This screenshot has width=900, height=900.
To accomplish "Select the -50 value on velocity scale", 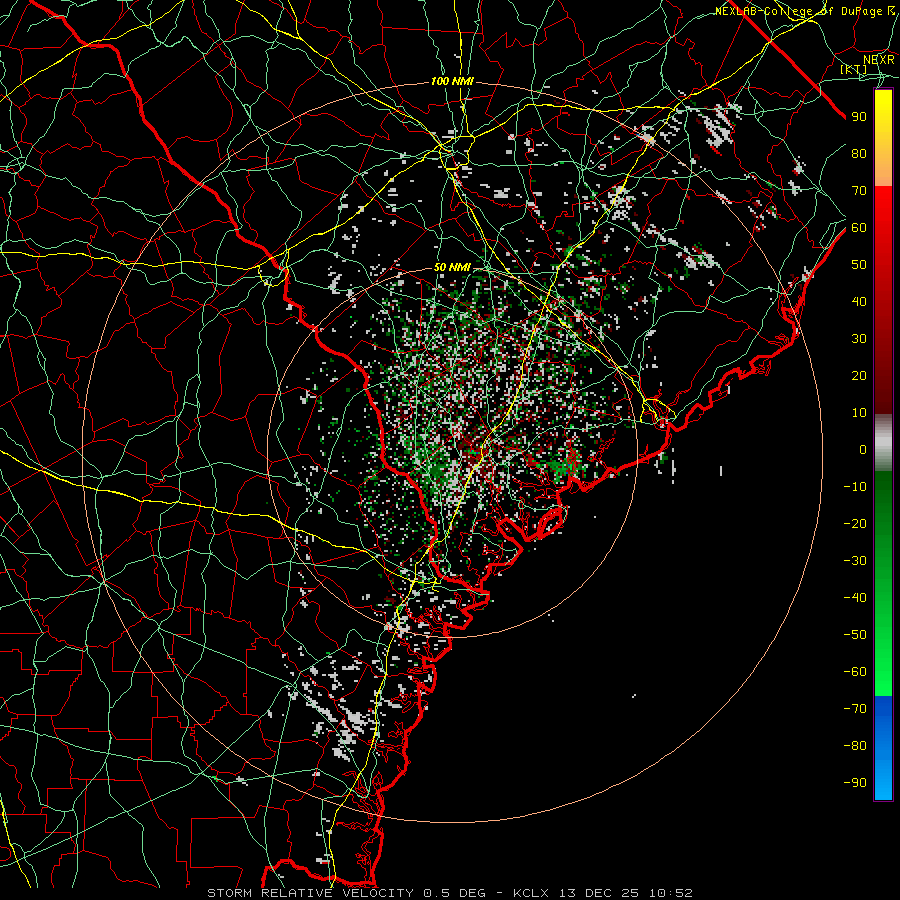I will point(855,634).
